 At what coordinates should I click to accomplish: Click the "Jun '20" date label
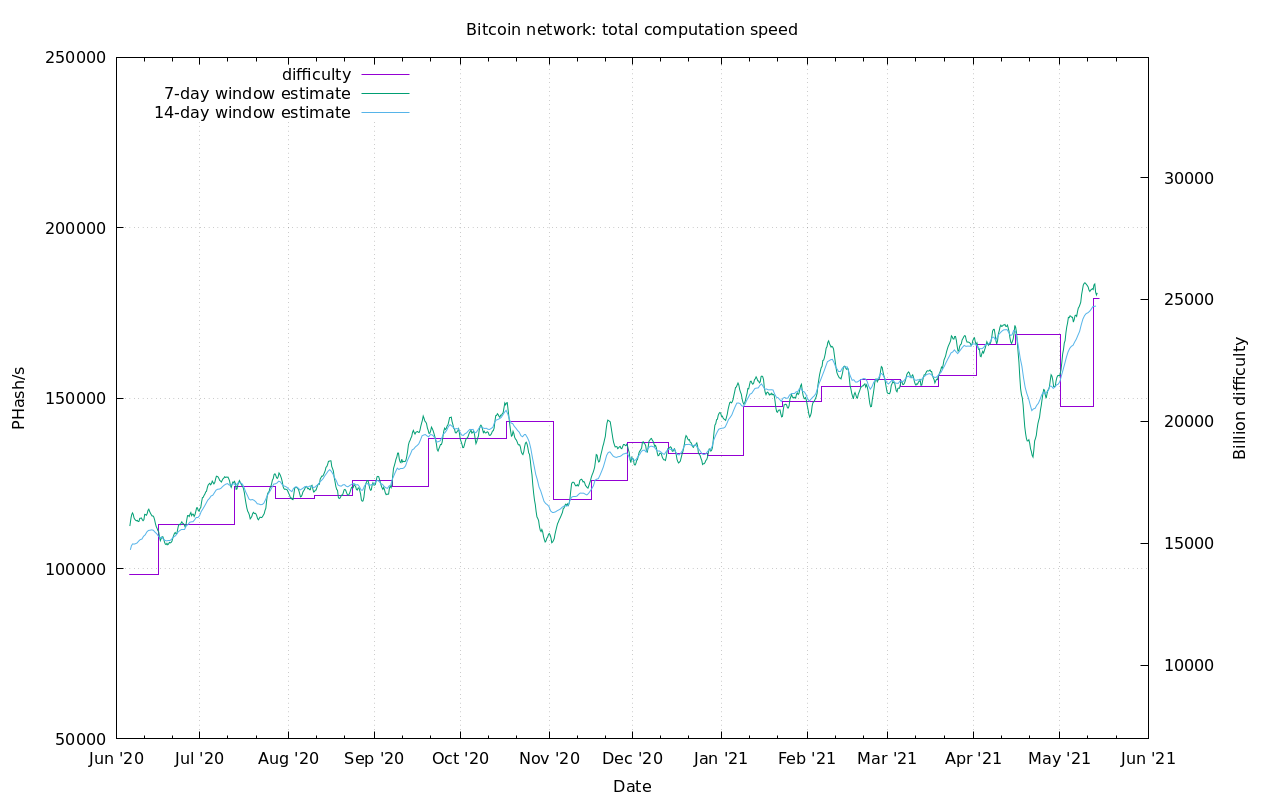tap(117, 759)
